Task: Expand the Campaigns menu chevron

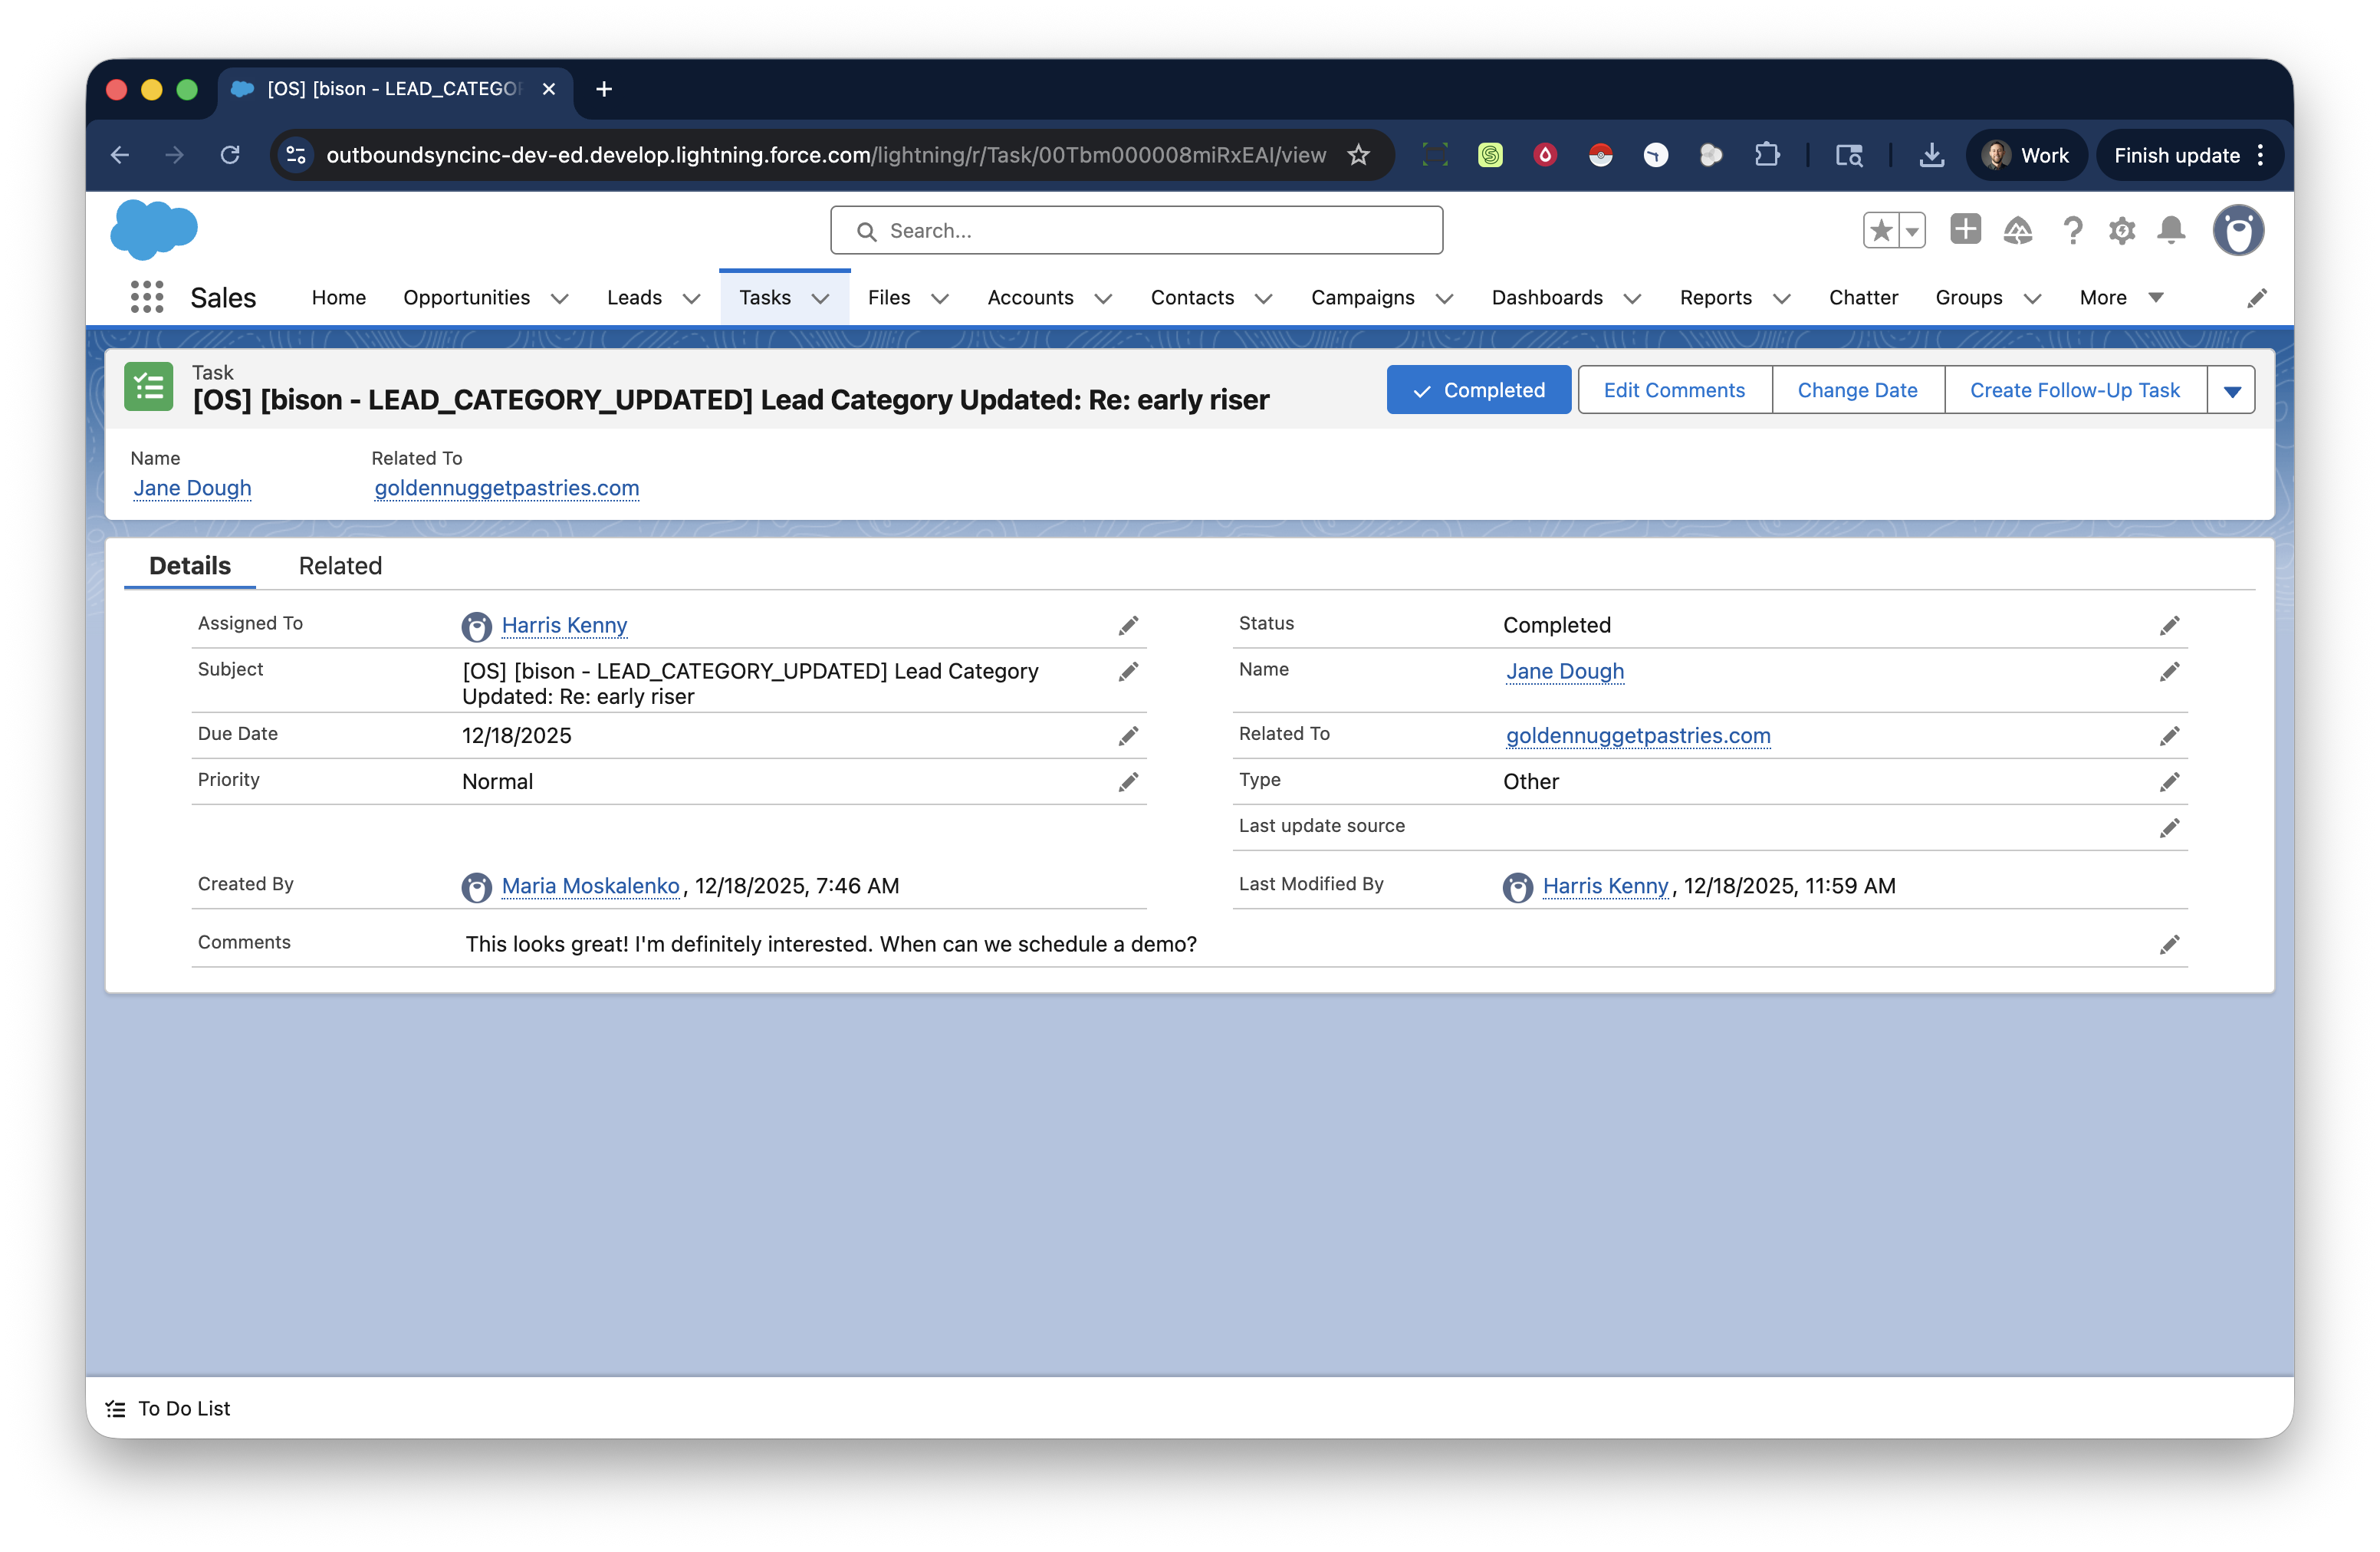Action: (x=1444, y=298)
